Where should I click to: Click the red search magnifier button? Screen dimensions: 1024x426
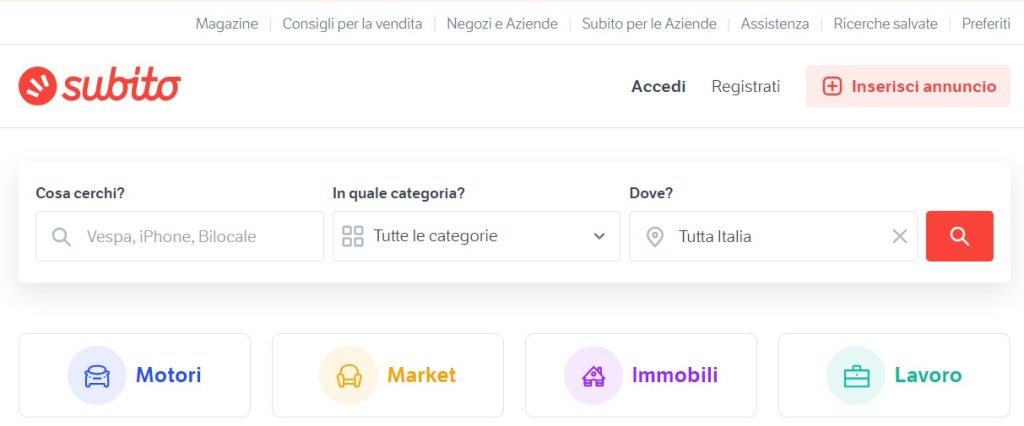coord(959,236)
